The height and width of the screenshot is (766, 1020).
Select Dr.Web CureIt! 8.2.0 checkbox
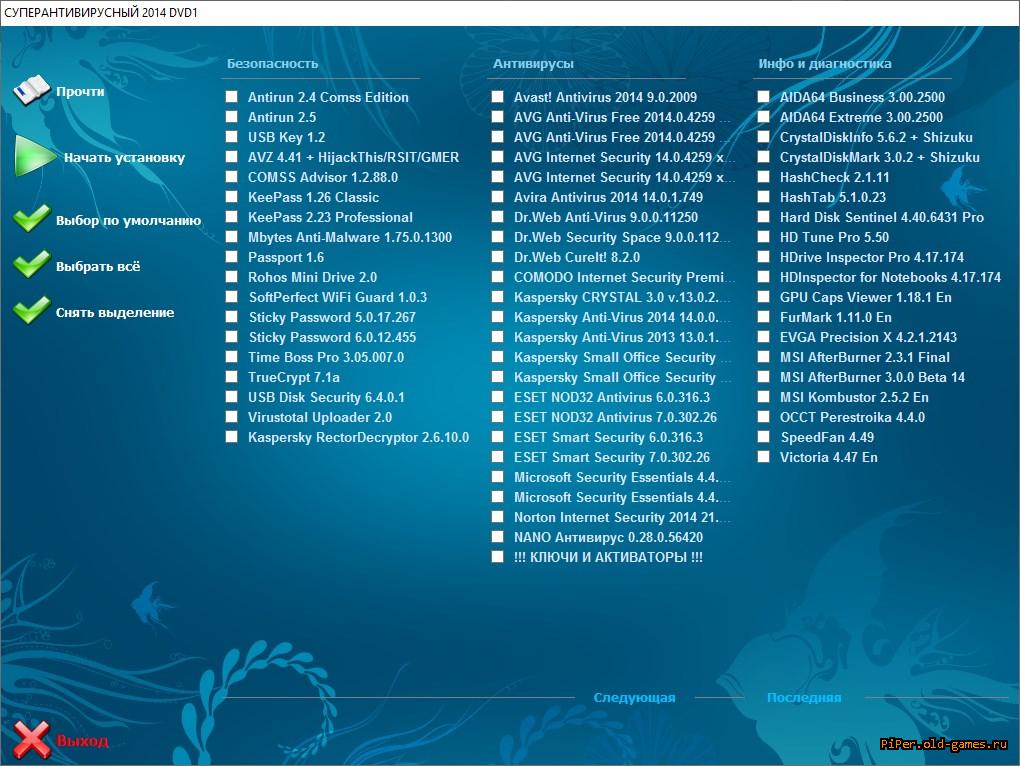coord(498,257)
